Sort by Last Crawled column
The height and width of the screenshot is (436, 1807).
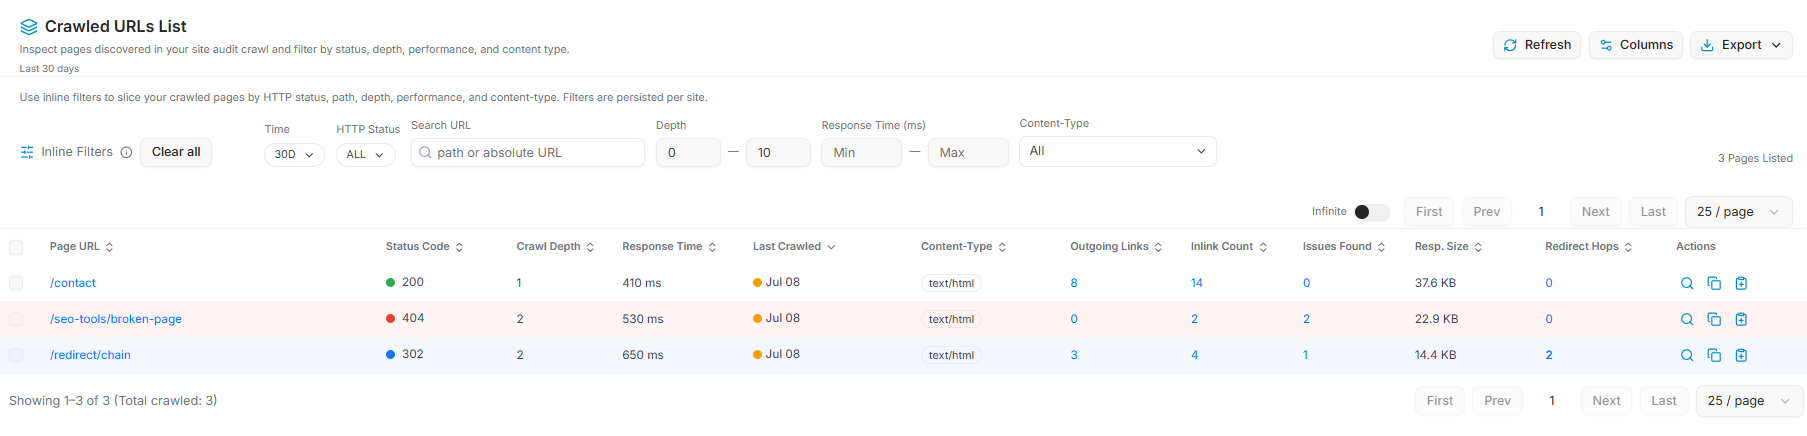[x=795, y=247]
